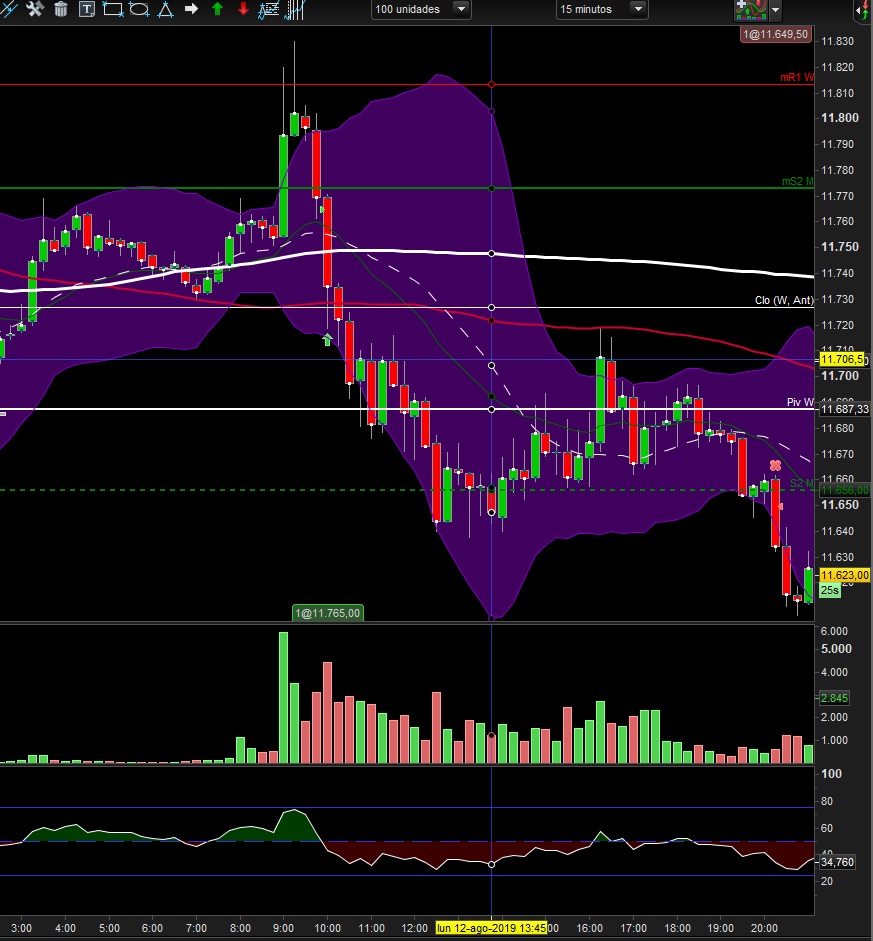Select the ellipse drawing tool
The height and width of the screenshot is (941, 873).
(139, 9)
